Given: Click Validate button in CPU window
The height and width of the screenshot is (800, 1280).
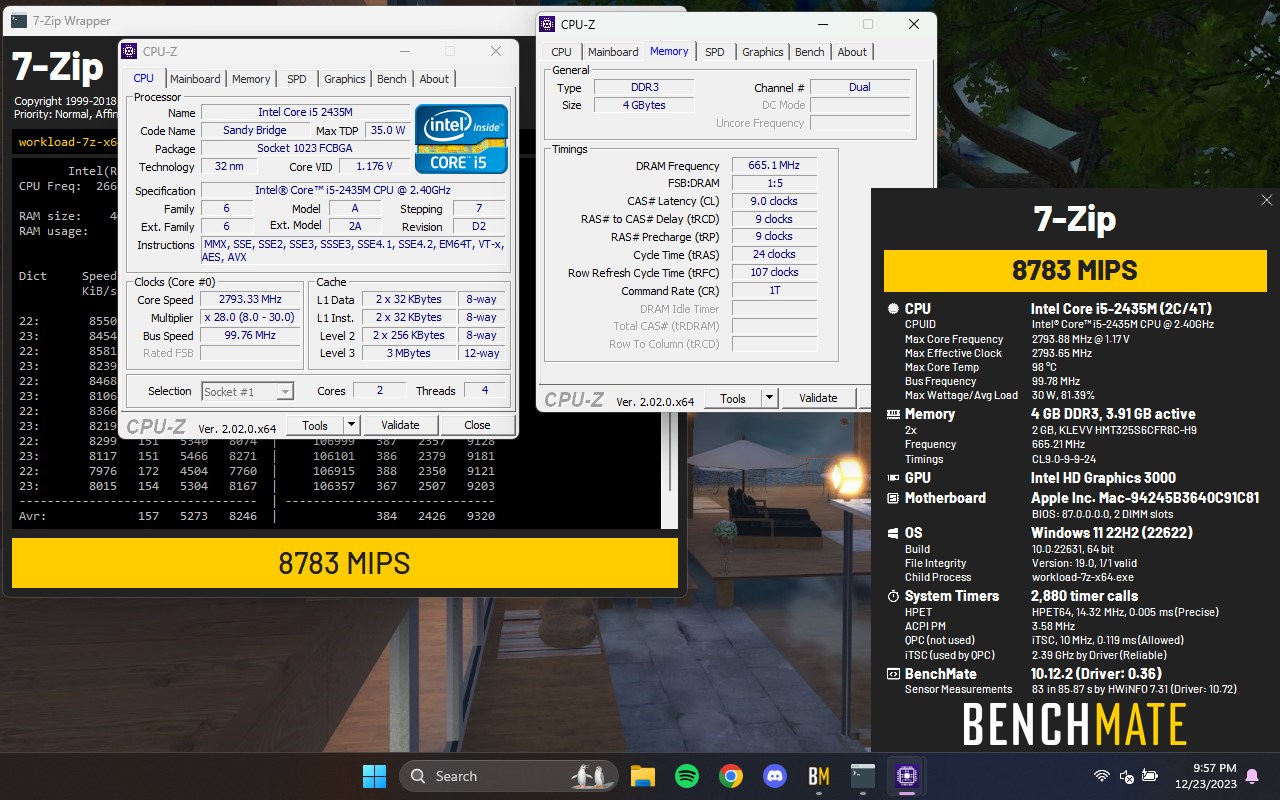Looking at the screenshot, I should pos(400,425).
